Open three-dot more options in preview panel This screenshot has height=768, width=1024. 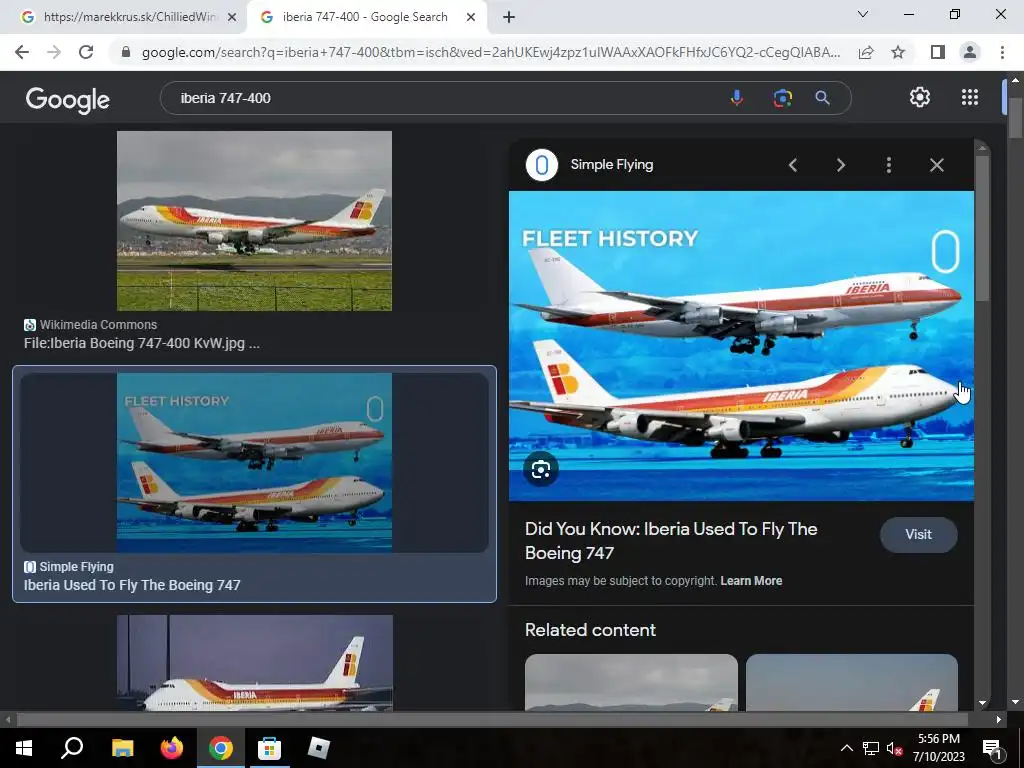[888, 165]
